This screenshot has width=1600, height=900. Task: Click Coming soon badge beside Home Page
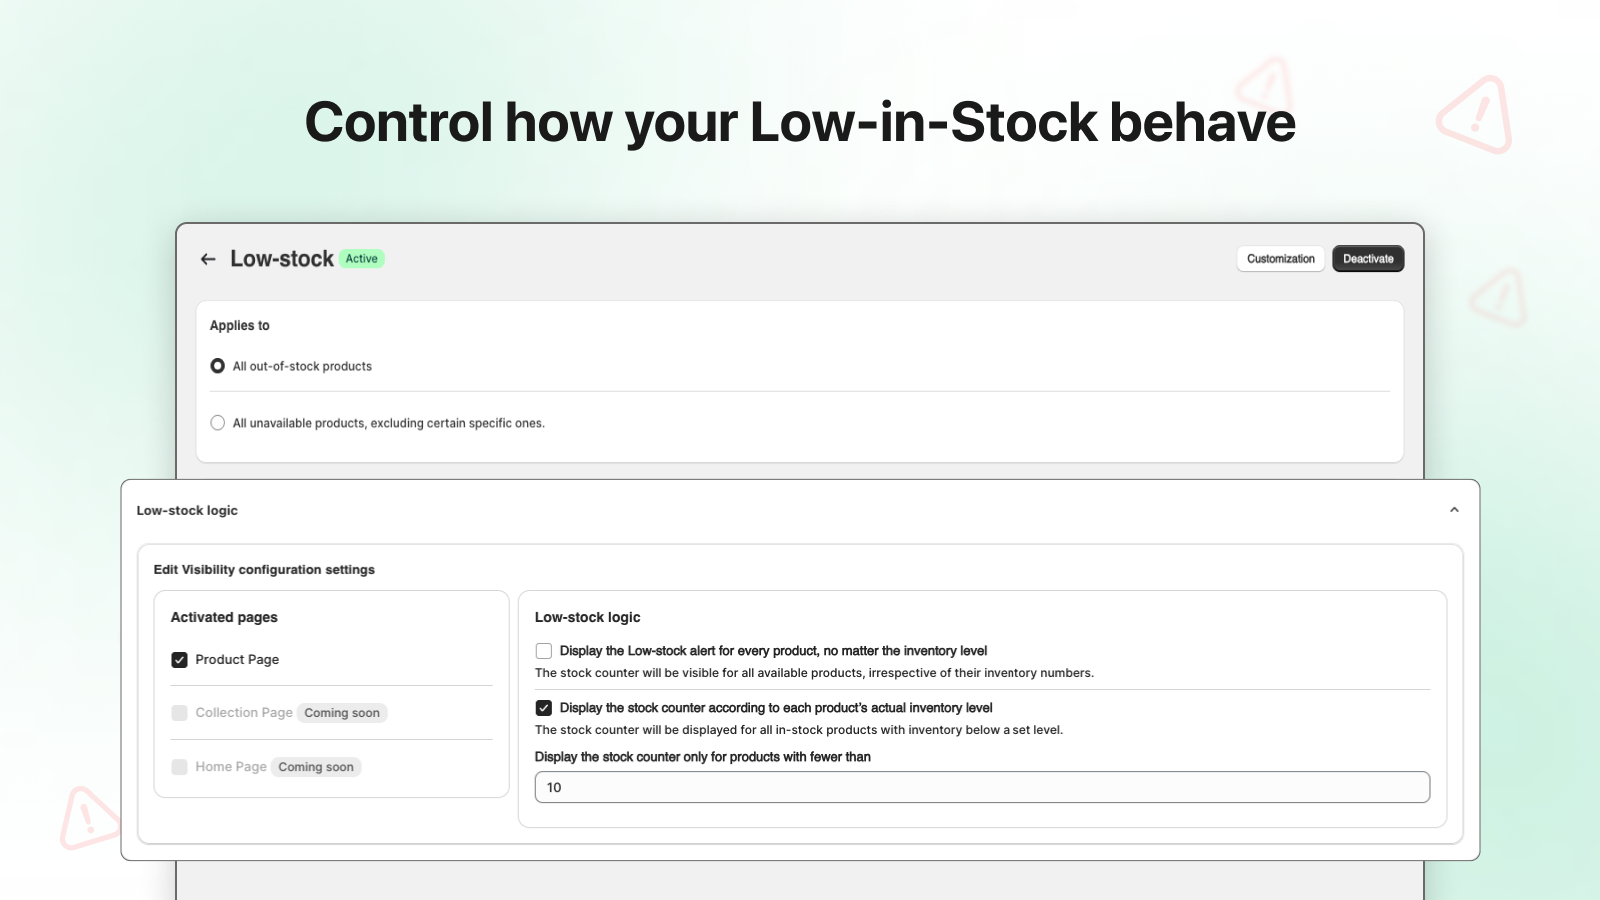[316, 767]
